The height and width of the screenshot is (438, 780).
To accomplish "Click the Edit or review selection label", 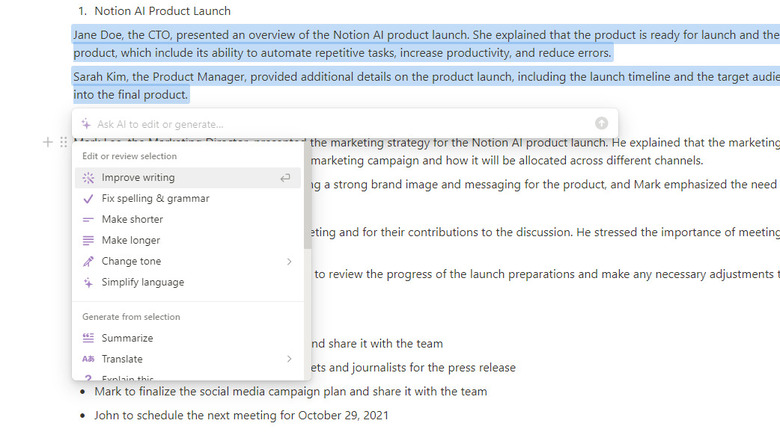I will pyautogui.click(x=129, y=156).
